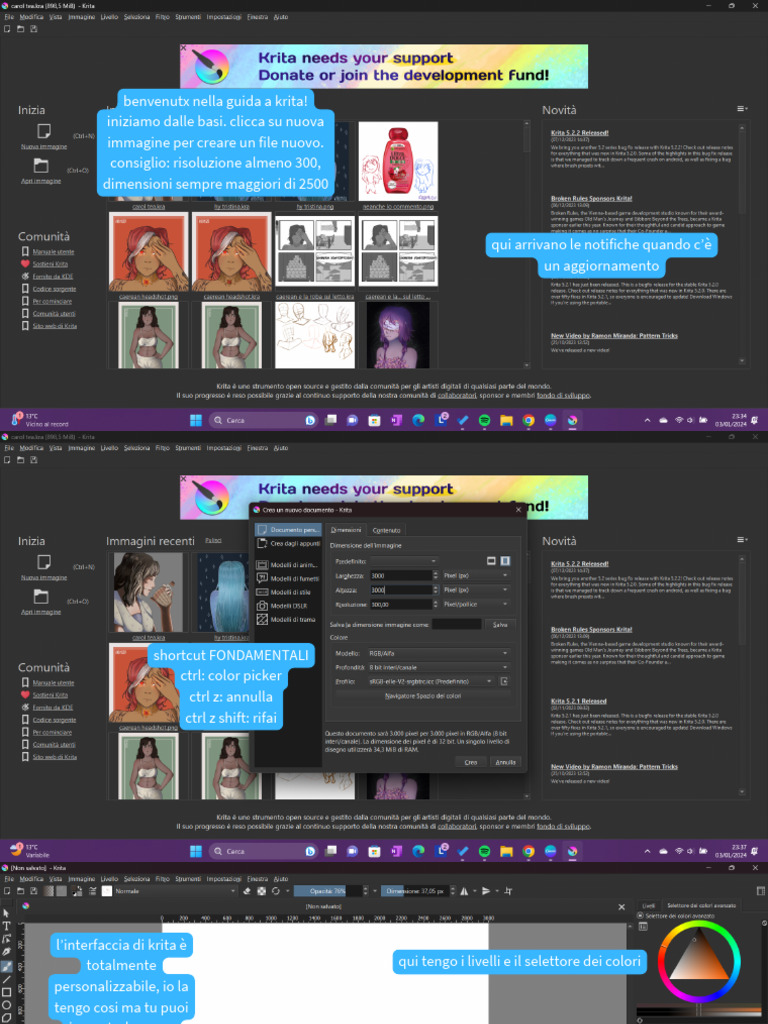
Task: Open the workspace chooser icon
Action: click(x=761, y=891)
